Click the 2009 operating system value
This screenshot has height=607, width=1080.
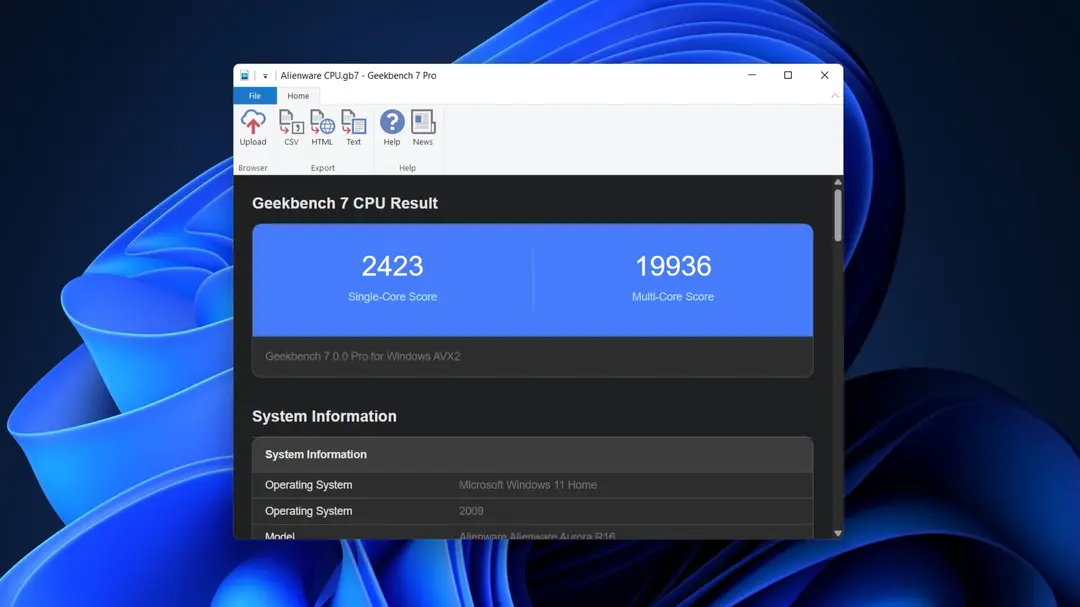pos(471,511)
